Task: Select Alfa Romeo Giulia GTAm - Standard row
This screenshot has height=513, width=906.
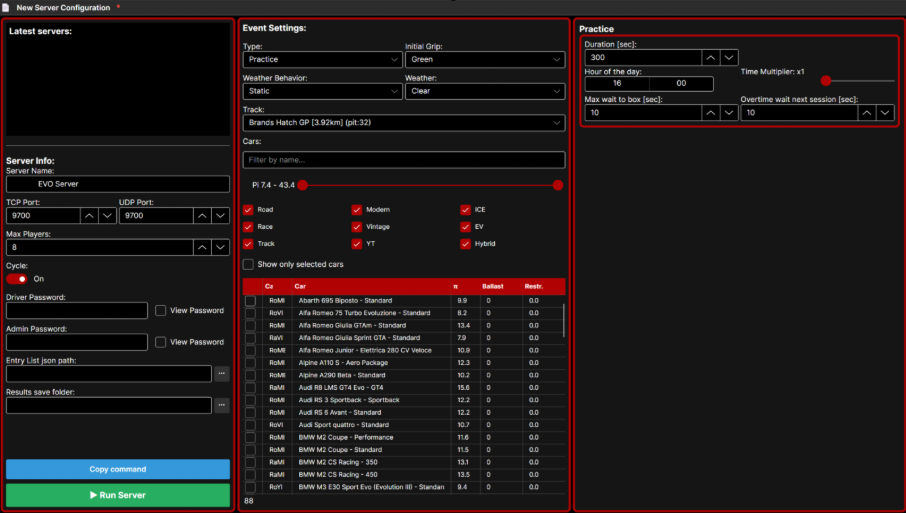Action: 404,326
